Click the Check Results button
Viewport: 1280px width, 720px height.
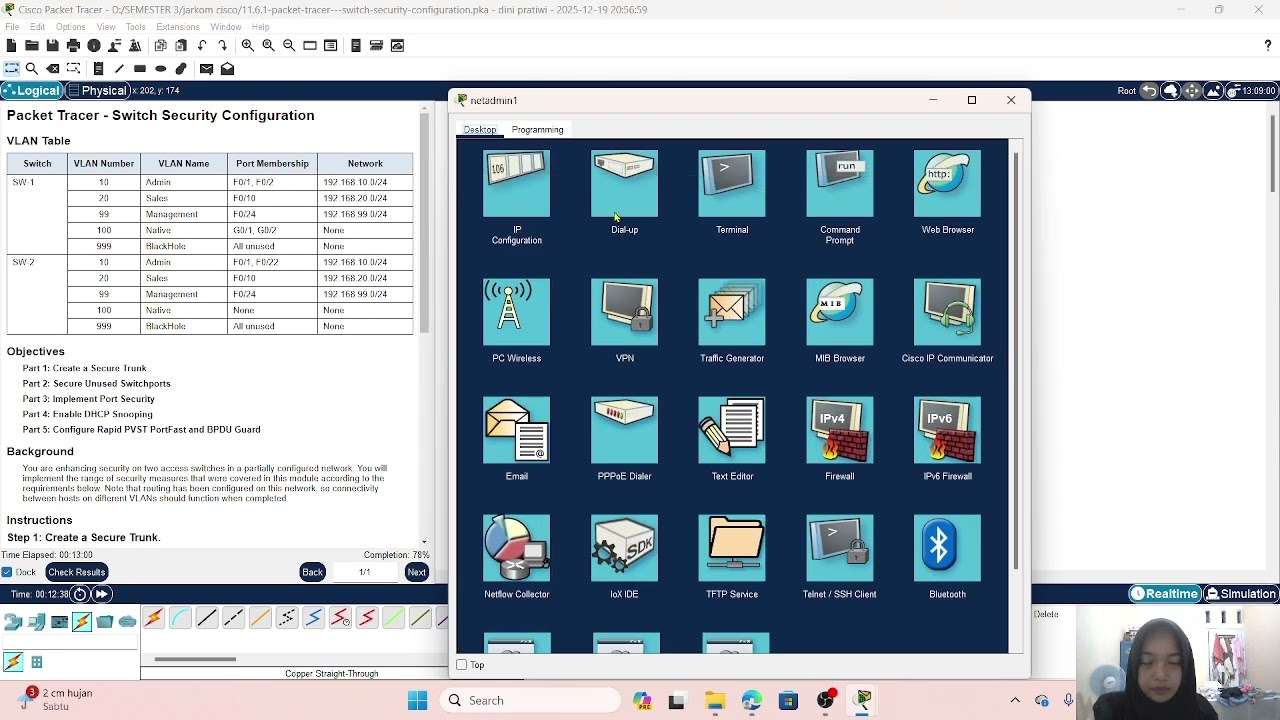click(x=76, y=572)
